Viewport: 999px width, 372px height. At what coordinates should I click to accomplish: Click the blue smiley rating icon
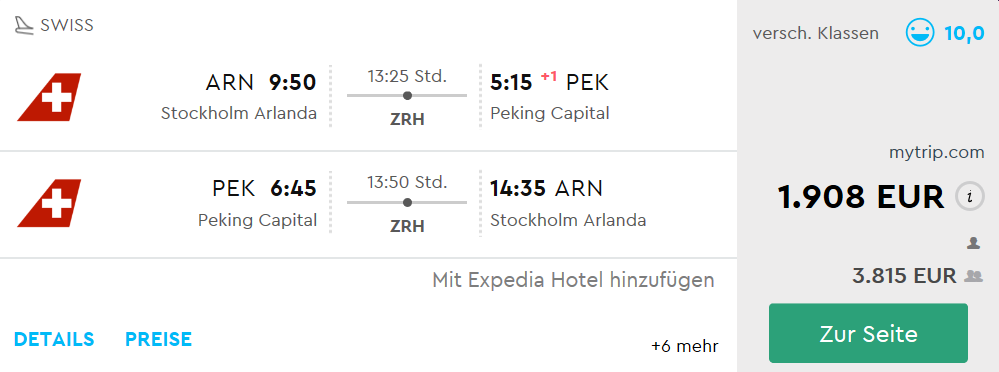coord(920,32)
